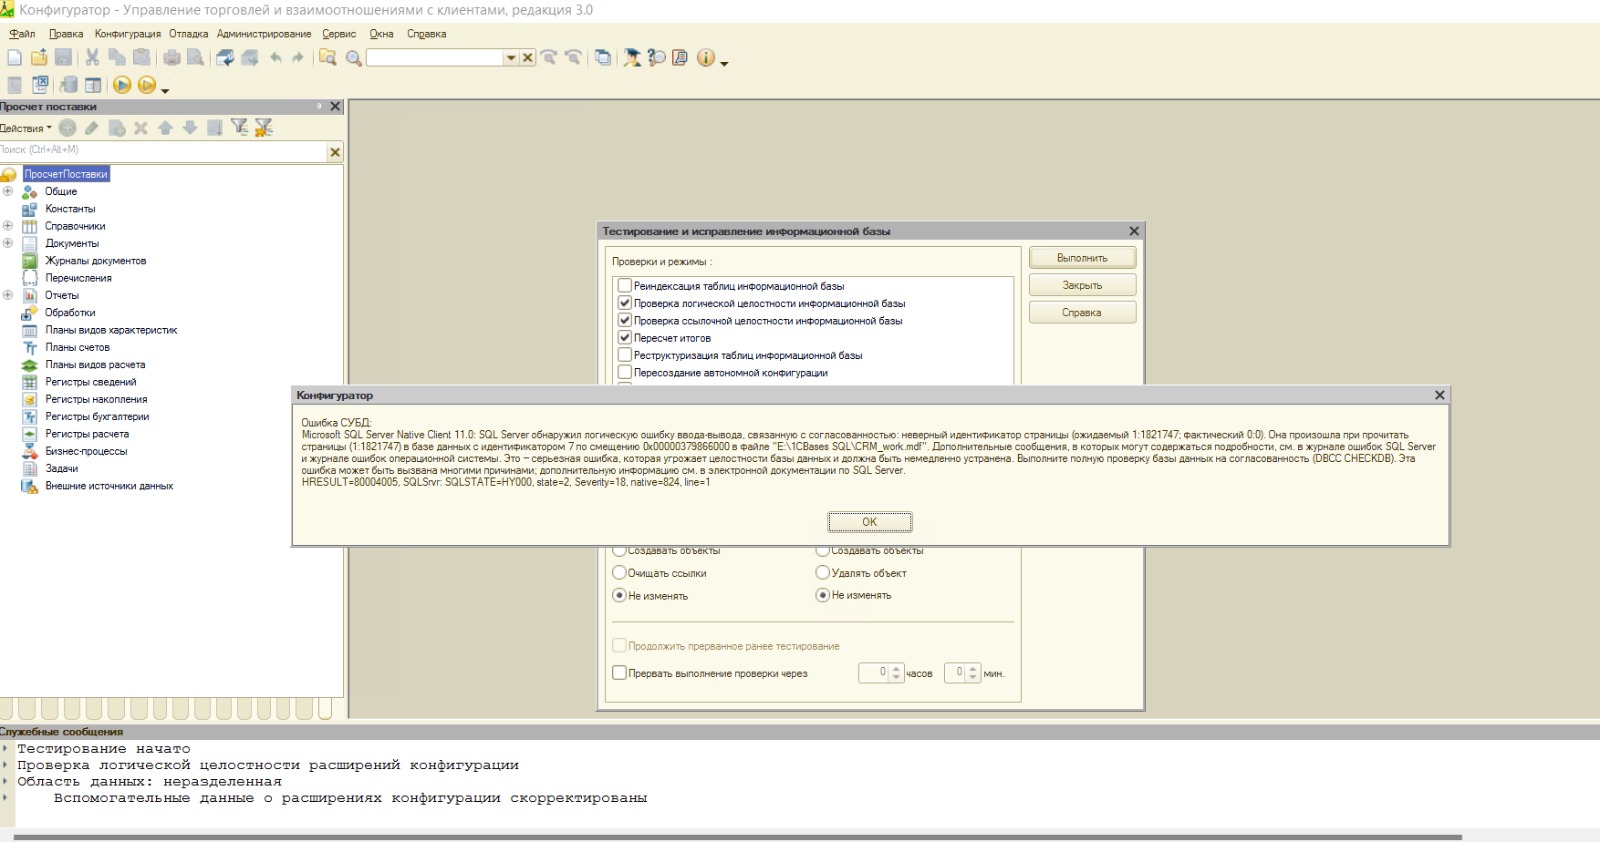Enable 'Реиндексация таблиц информационной базы' checkbox
1600x842 pixels.
point(625,286)
